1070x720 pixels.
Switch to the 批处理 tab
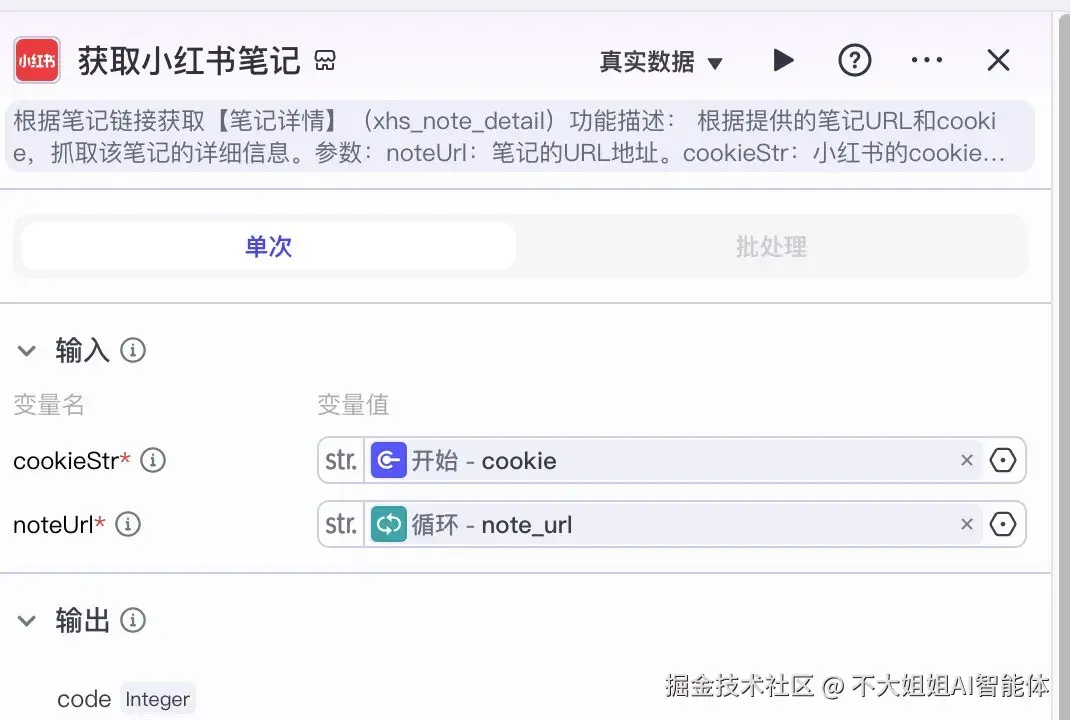[770, 247]
